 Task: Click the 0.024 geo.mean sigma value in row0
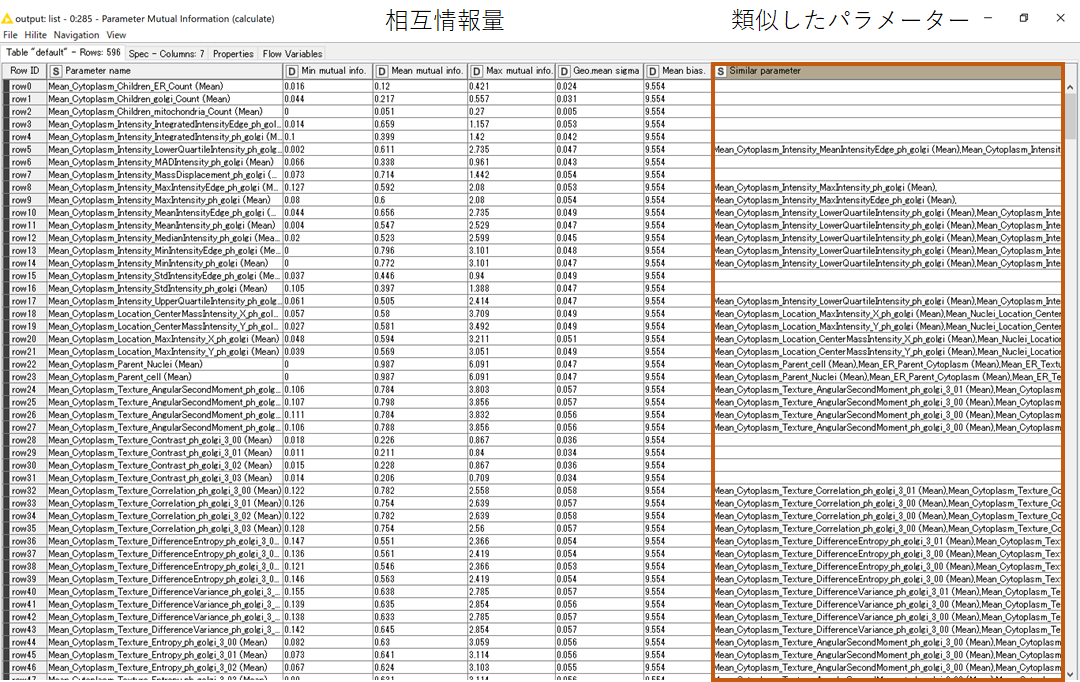click(599, 86)
